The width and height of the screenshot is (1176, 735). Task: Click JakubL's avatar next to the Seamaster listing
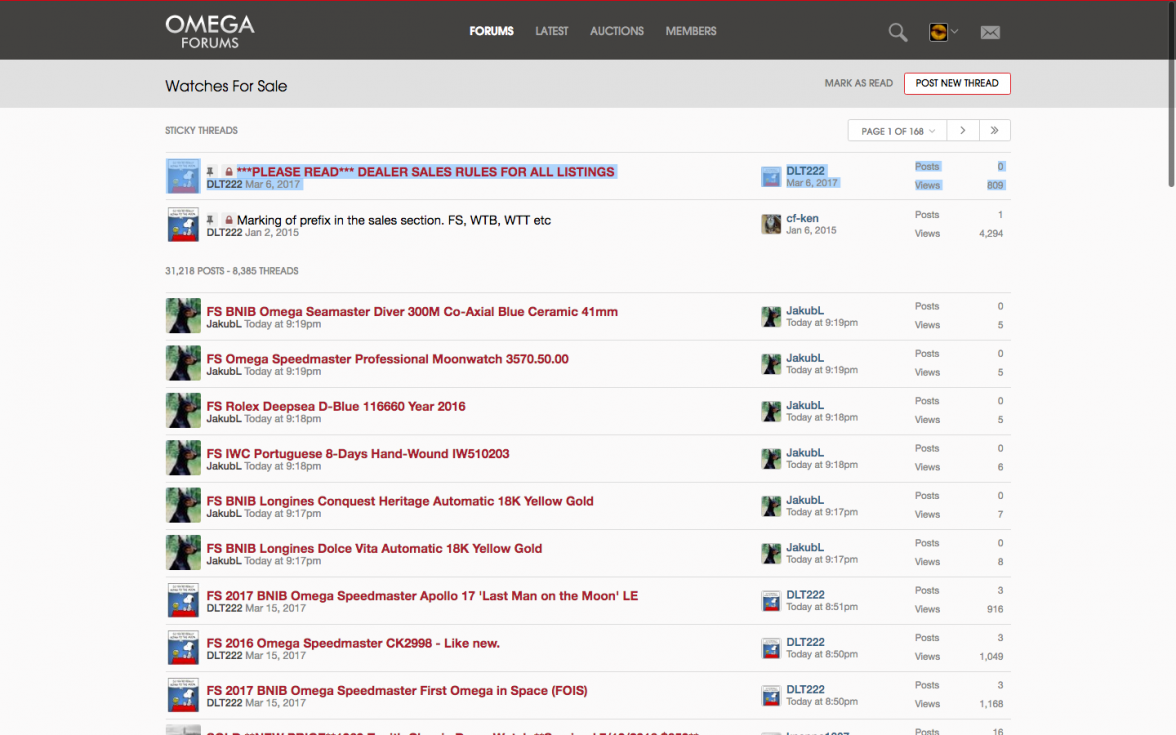pos(771,315)
